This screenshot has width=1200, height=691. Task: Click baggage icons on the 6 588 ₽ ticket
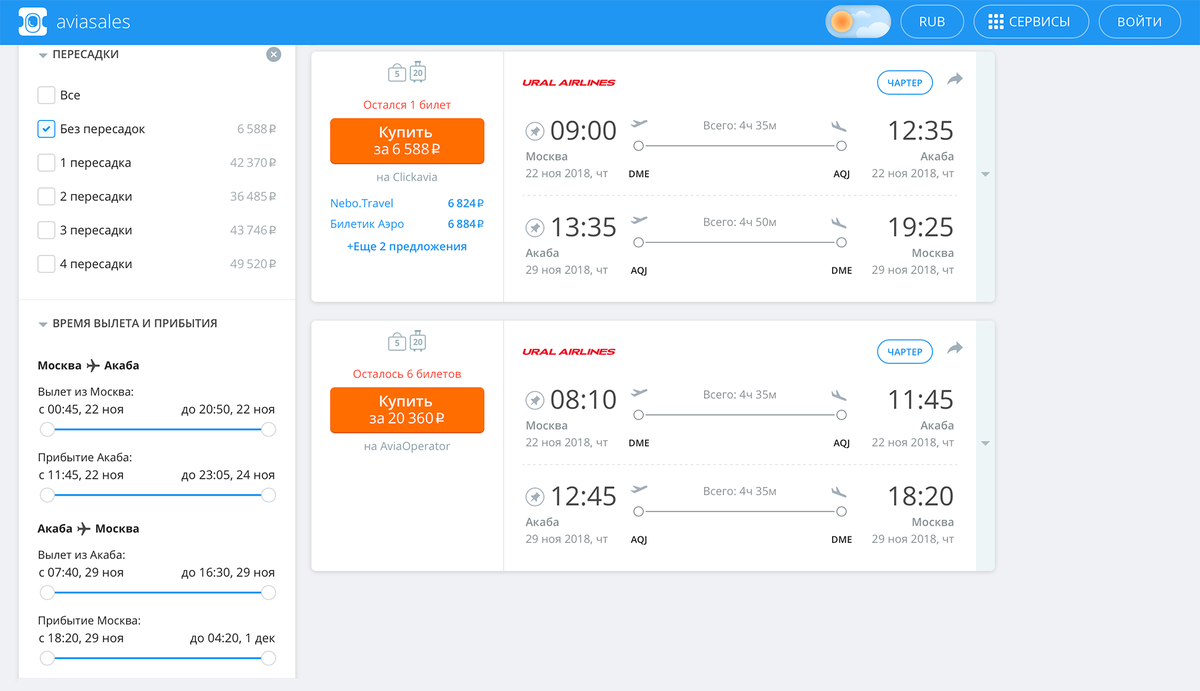[407, 72]
